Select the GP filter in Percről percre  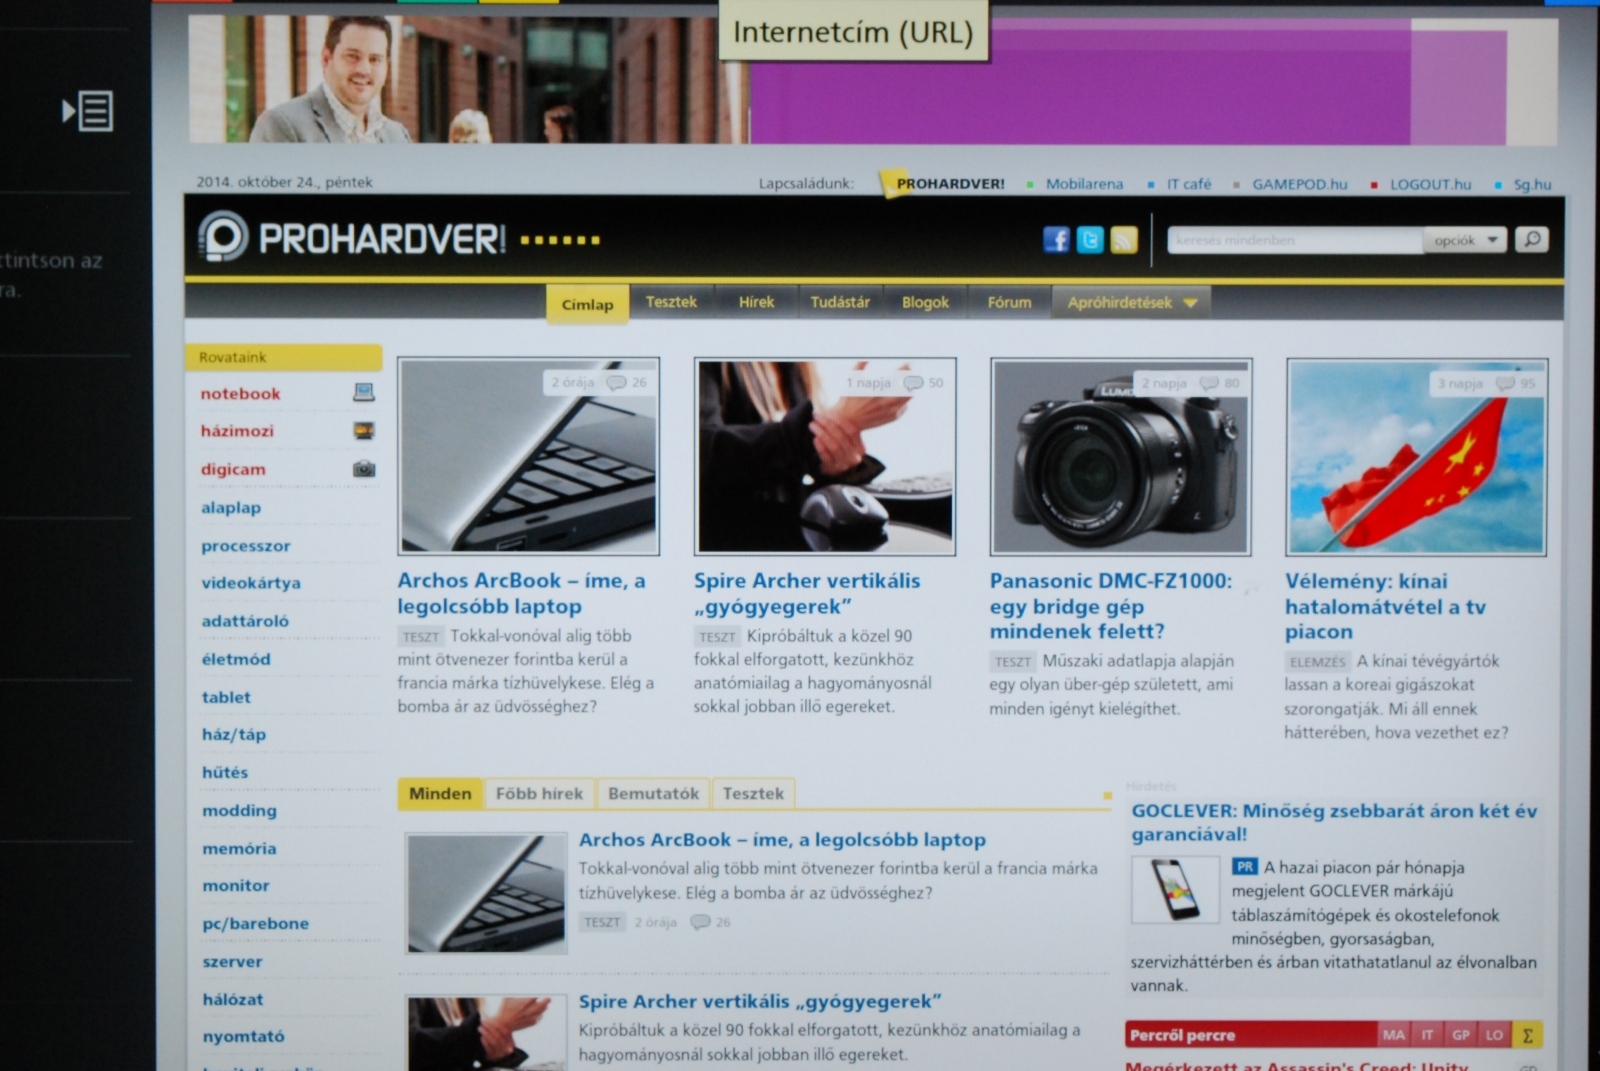tap(1461, 1036)
